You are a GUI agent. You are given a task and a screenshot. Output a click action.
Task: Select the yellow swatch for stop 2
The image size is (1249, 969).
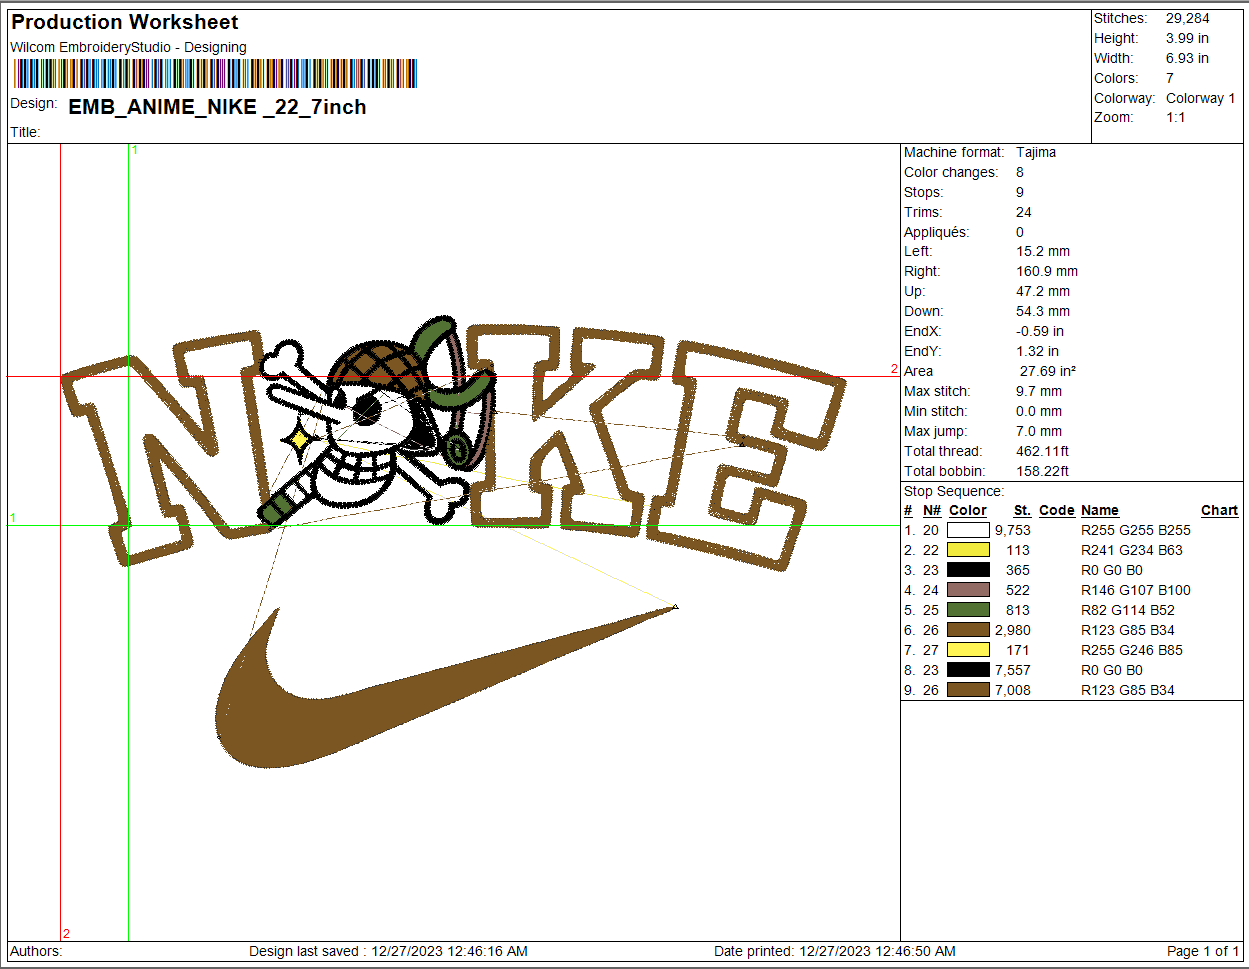(968, 550)
